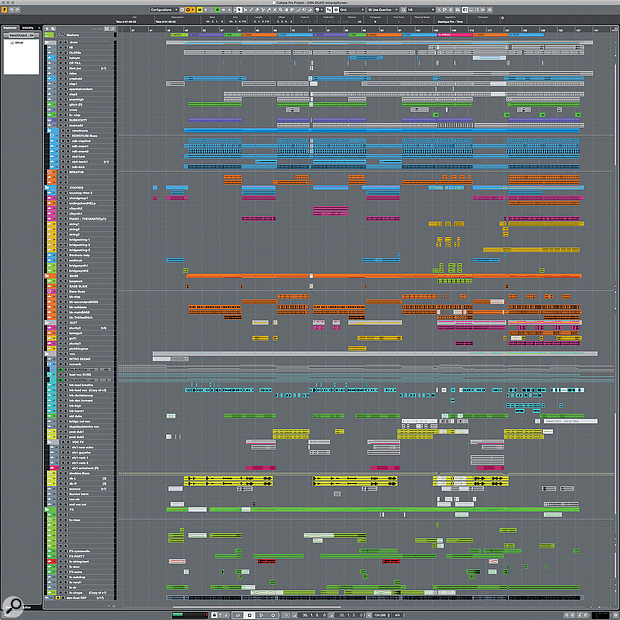The height and width of the screenshot is (620, 620).
Task: Open the Algorithm value dropdown in info line
Action: point(450,21)
